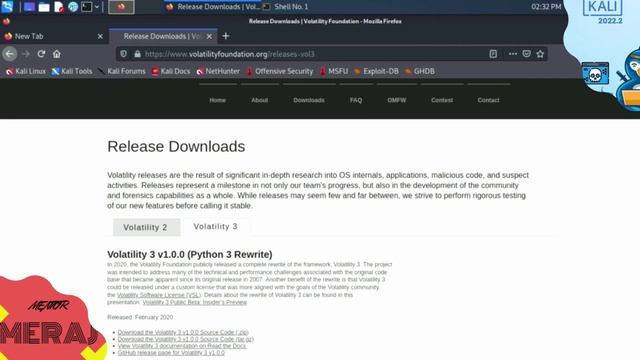Image resolution: width=640 pixels, height=360 pixels.
Task: Expand the terminal launcher dropdown arrow
Action: 97,7
